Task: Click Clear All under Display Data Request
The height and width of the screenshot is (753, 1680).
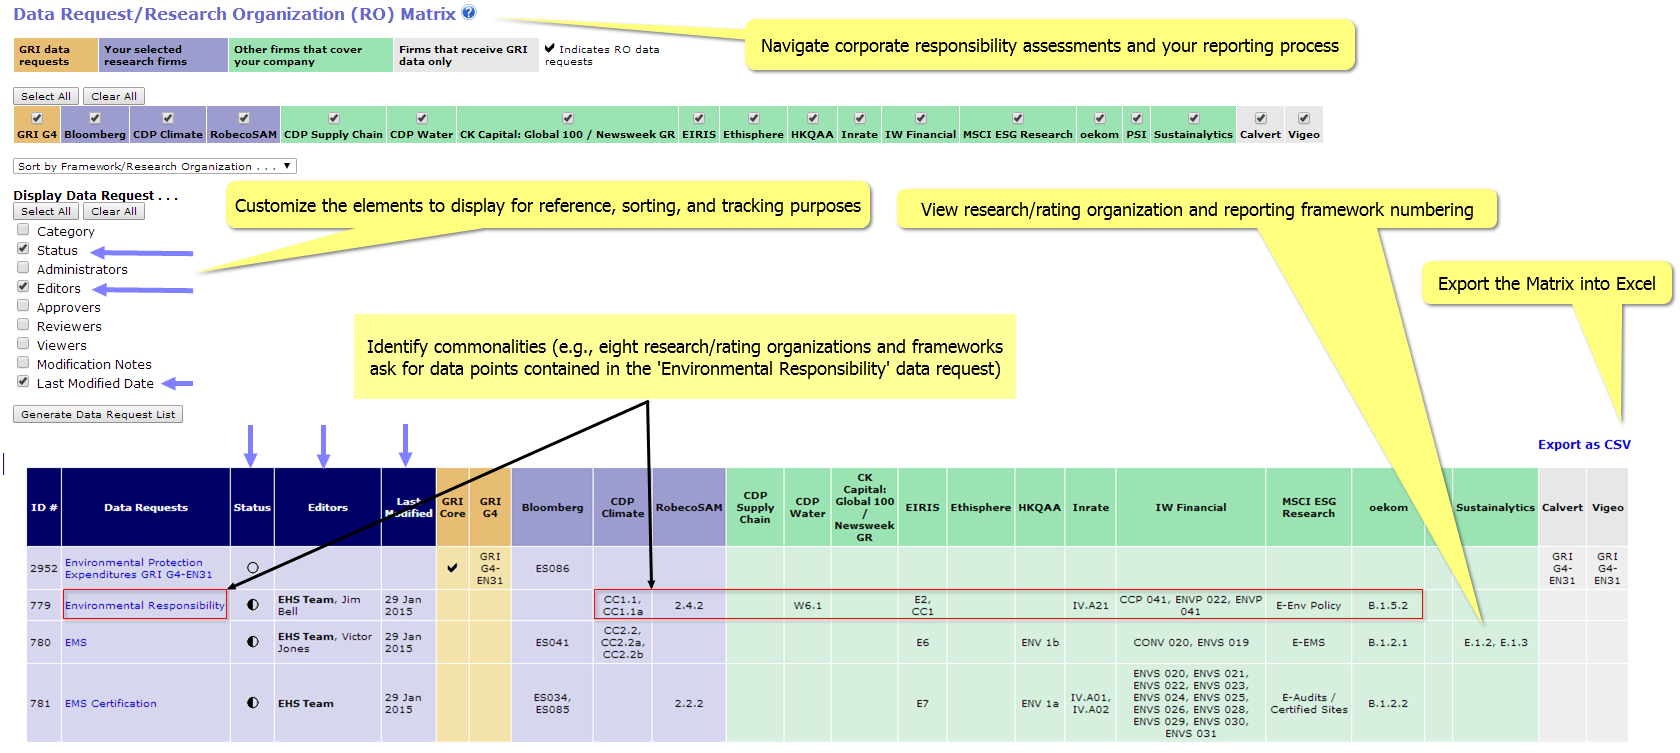Action: click(114, 211)
